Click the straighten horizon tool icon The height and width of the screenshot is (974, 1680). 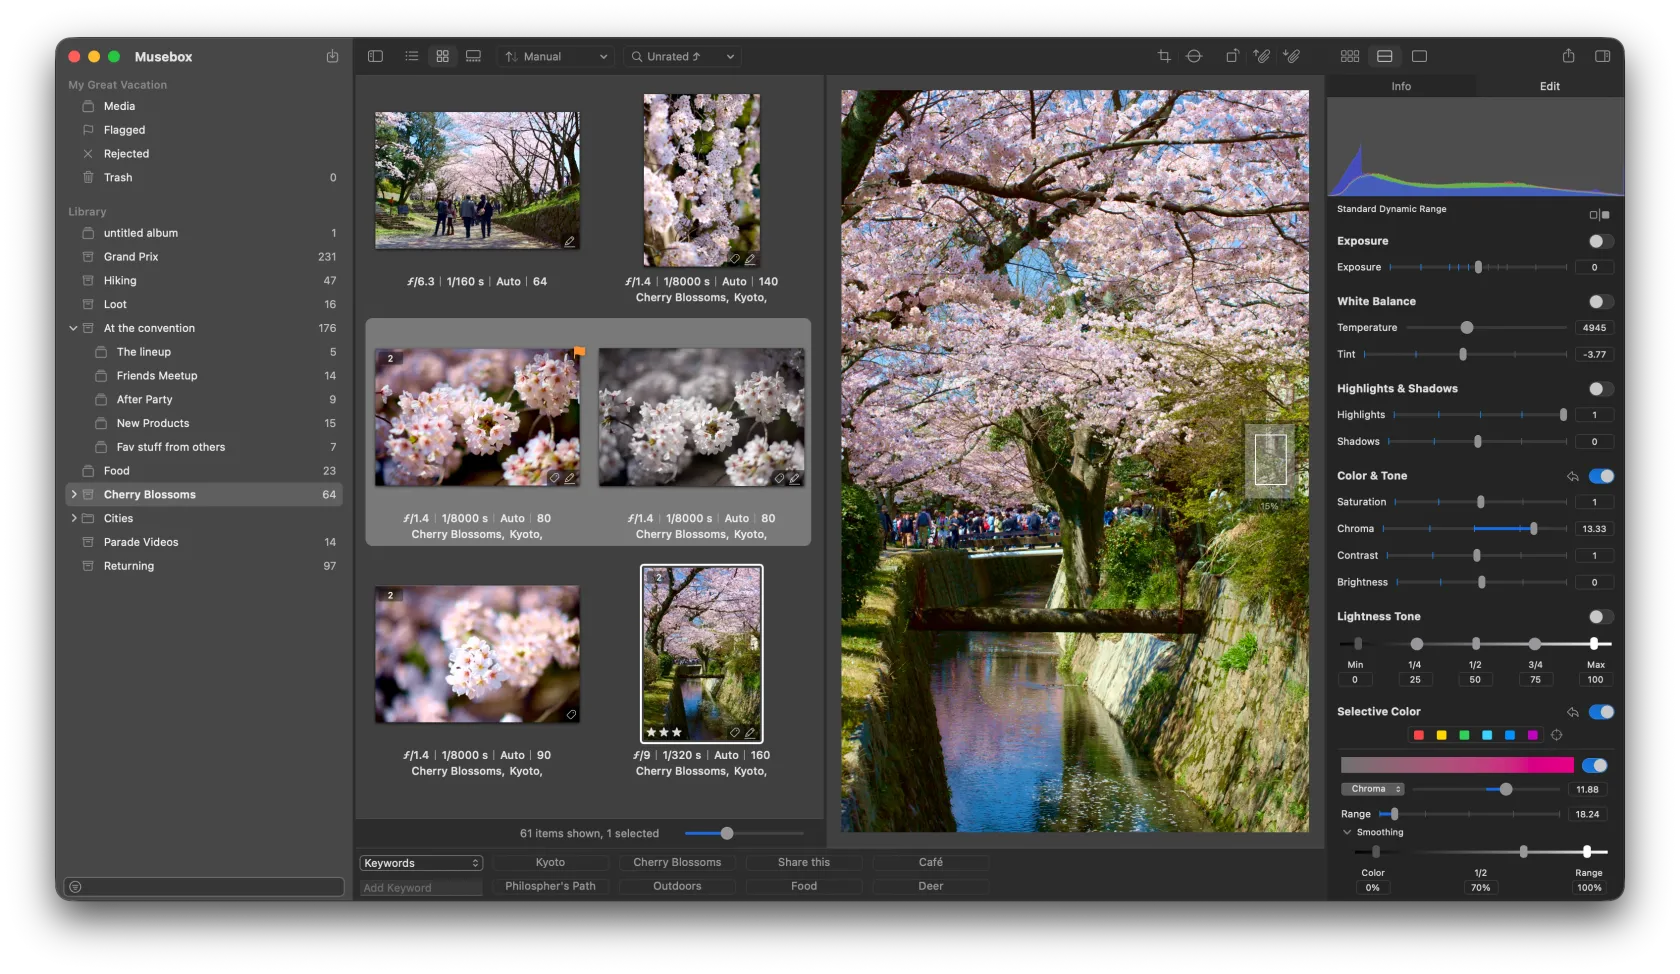point(1194,57)
